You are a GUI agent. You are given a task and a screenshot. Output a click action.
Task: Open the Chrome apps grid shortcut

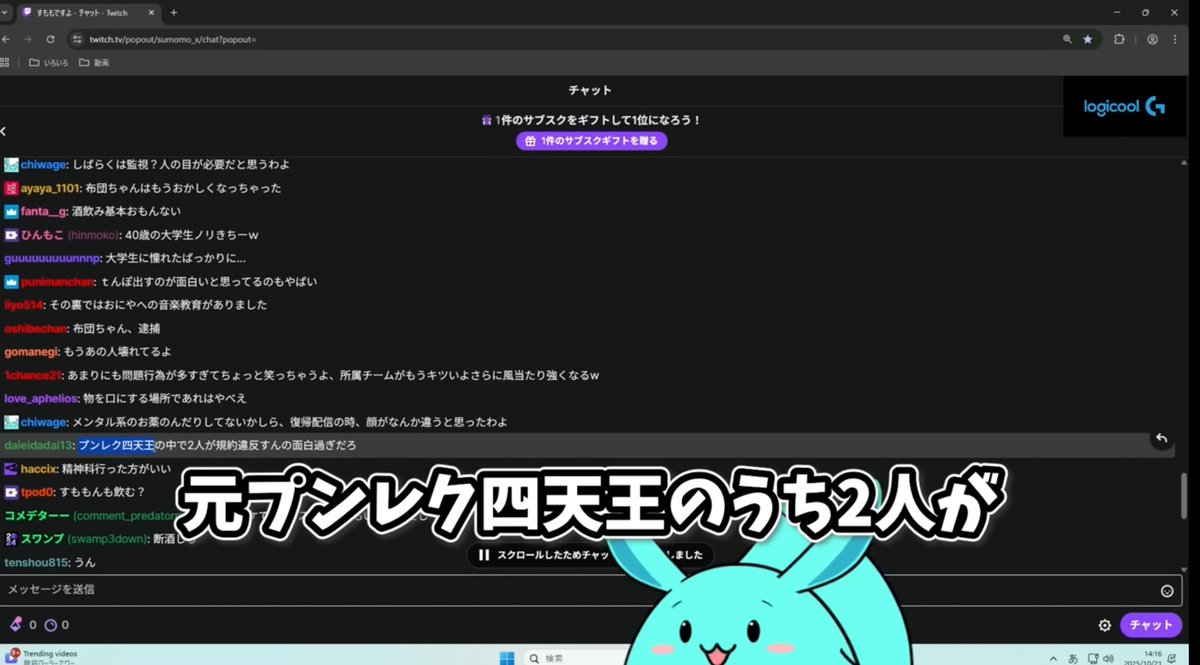[5, 62]
